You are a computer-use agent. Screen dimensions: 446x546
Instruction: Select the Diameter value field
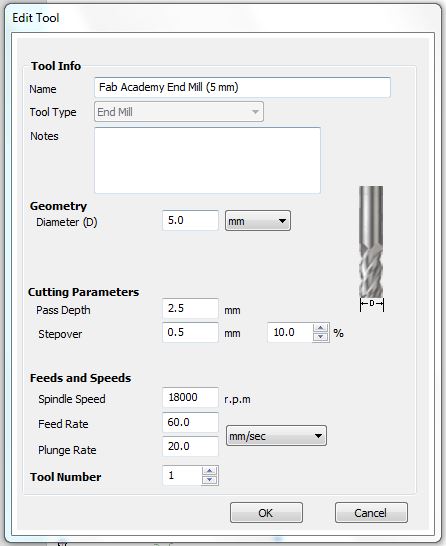[190, 220]
